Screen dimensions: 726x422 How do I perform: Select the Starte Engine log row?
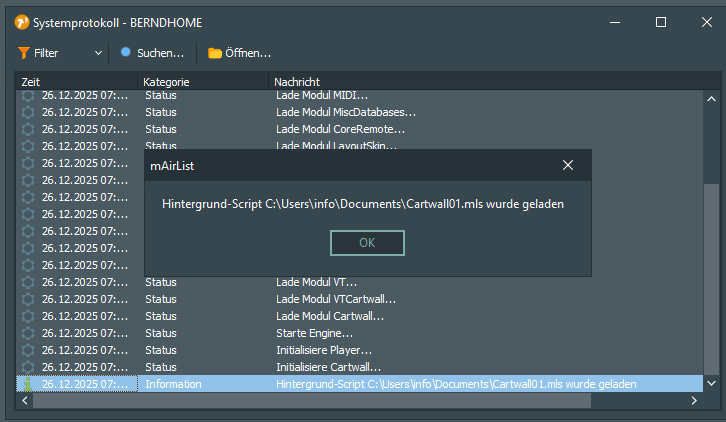tap(314, 333)
